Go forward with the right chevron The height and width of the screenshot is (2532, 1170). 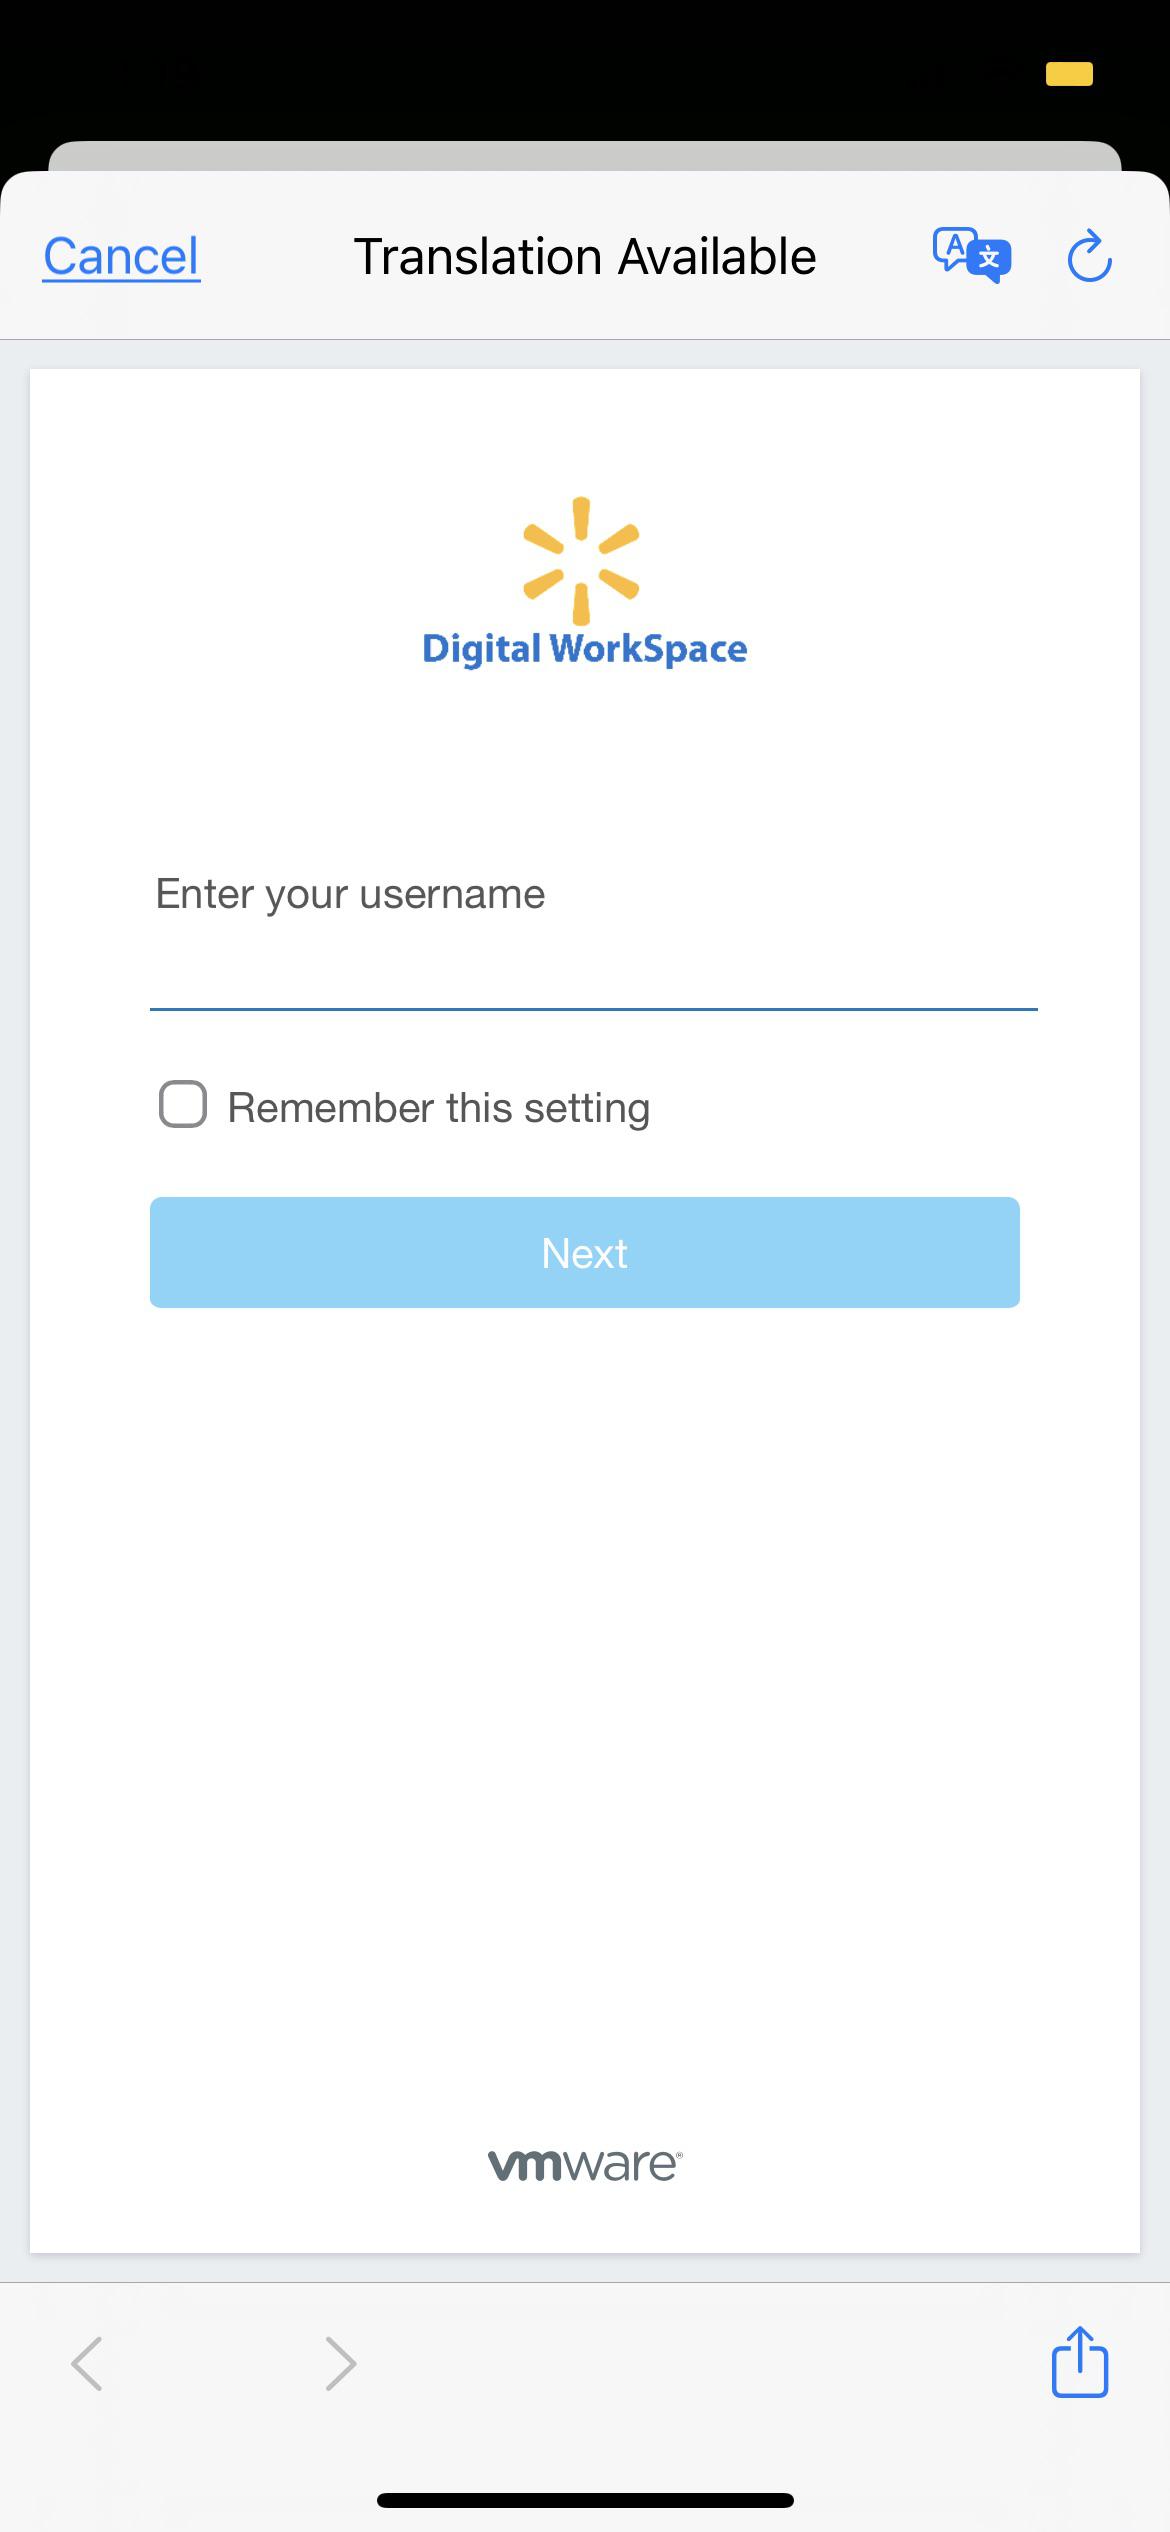[341, 2363]
